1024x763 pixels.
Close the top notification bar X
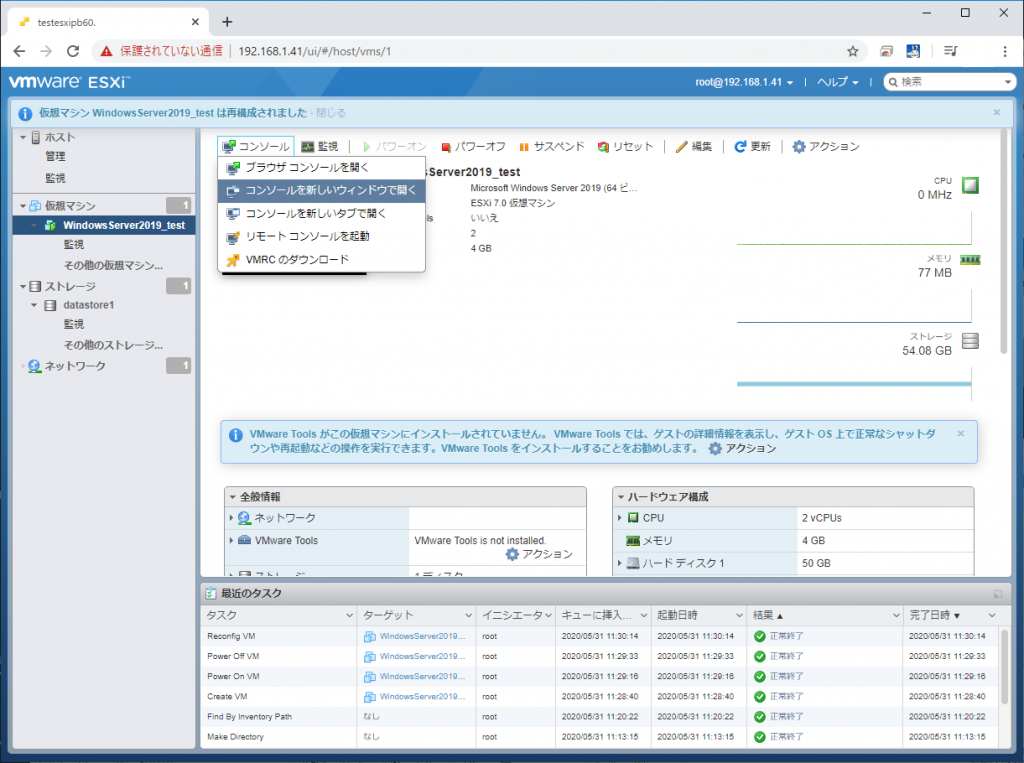(x=997, y=112)
